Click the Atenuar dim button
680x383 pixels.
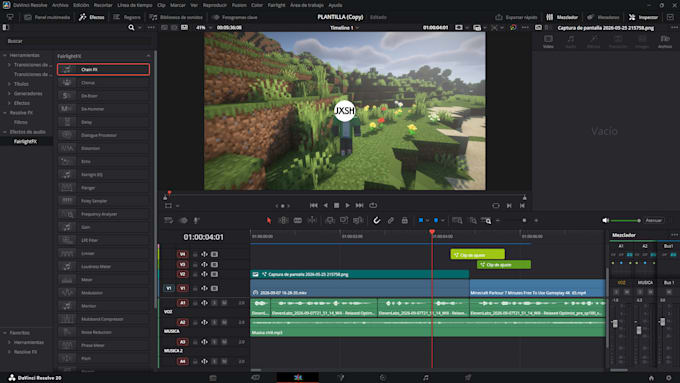click(x=654, y=220)
